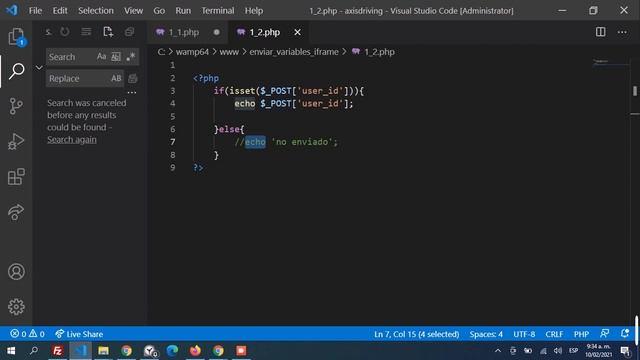Screen dimensions: 640x360
Task: Open Windows taskbar search
Action: 34,351
